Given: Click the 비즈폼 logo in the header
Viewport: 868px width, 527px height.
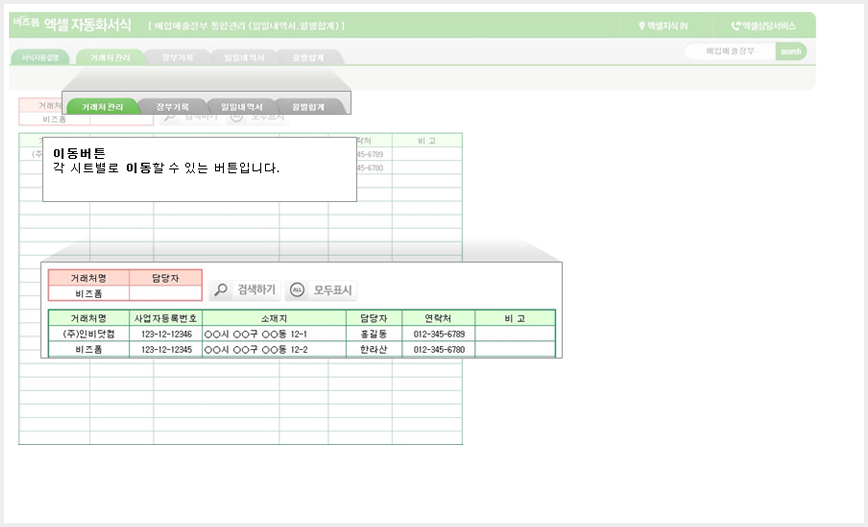Looking at the screenshot, I should (26, 22).
